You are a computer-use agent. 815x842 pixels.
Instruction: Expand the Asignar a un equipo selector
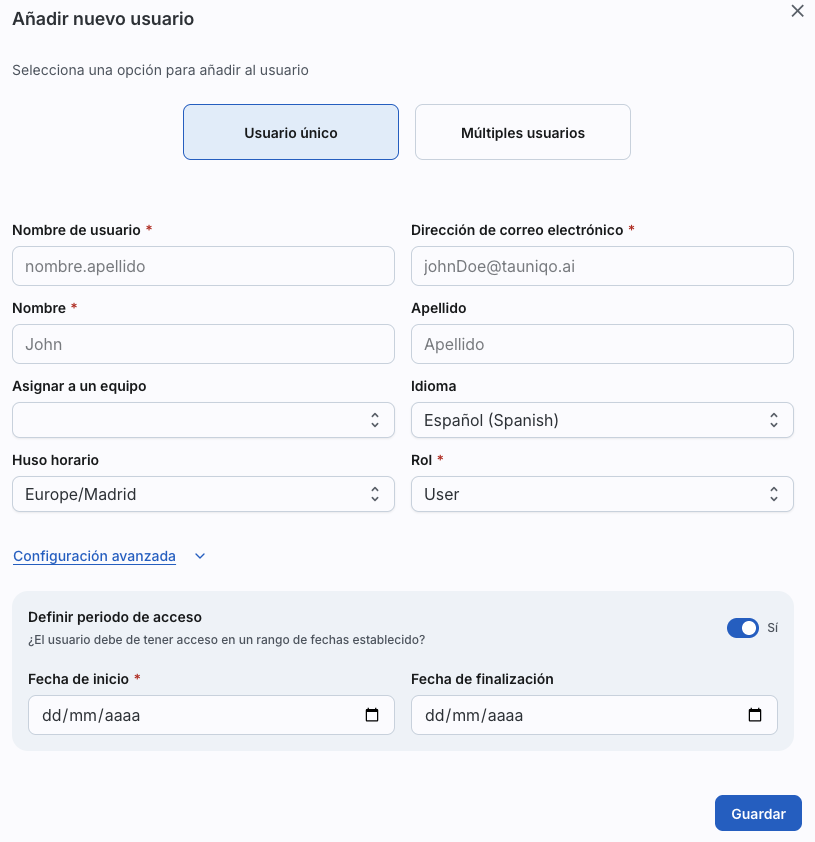[x=190, y=420]
